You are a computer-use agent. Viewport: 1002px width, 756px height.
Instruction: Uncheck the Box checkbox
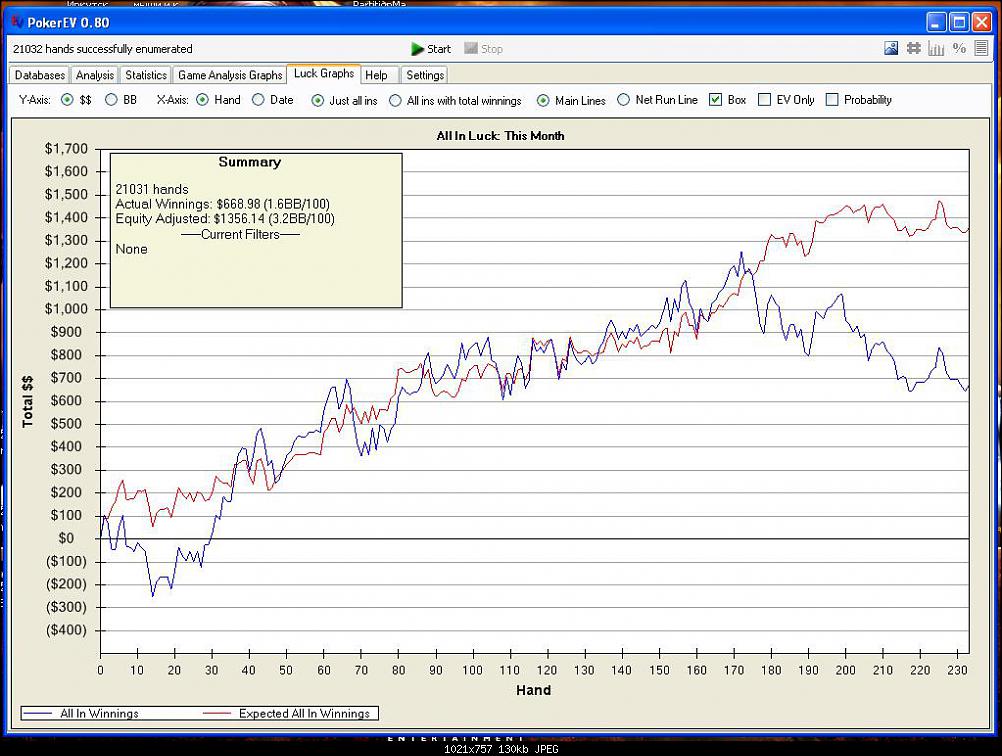click(x=716, y=100)
